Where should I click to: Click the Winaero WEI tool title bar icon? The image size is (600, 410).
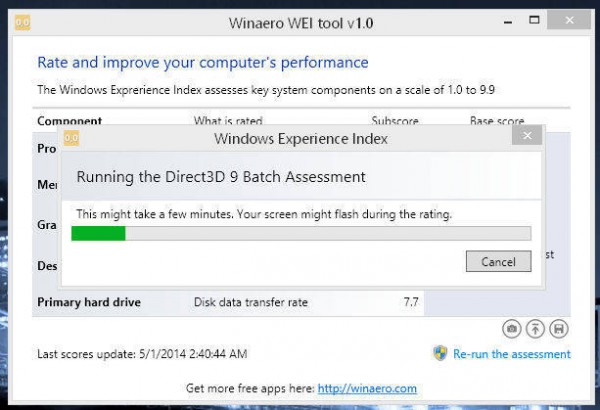click(x=23, y=23)
